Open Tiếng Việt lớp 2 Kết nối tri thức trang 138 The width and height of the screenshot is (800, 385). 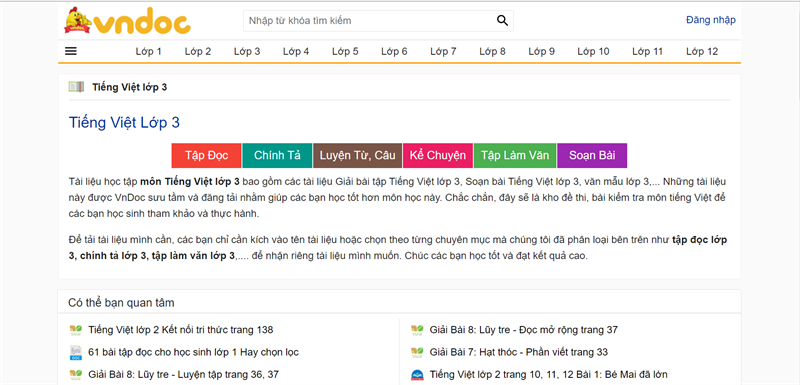pos(181,330)
